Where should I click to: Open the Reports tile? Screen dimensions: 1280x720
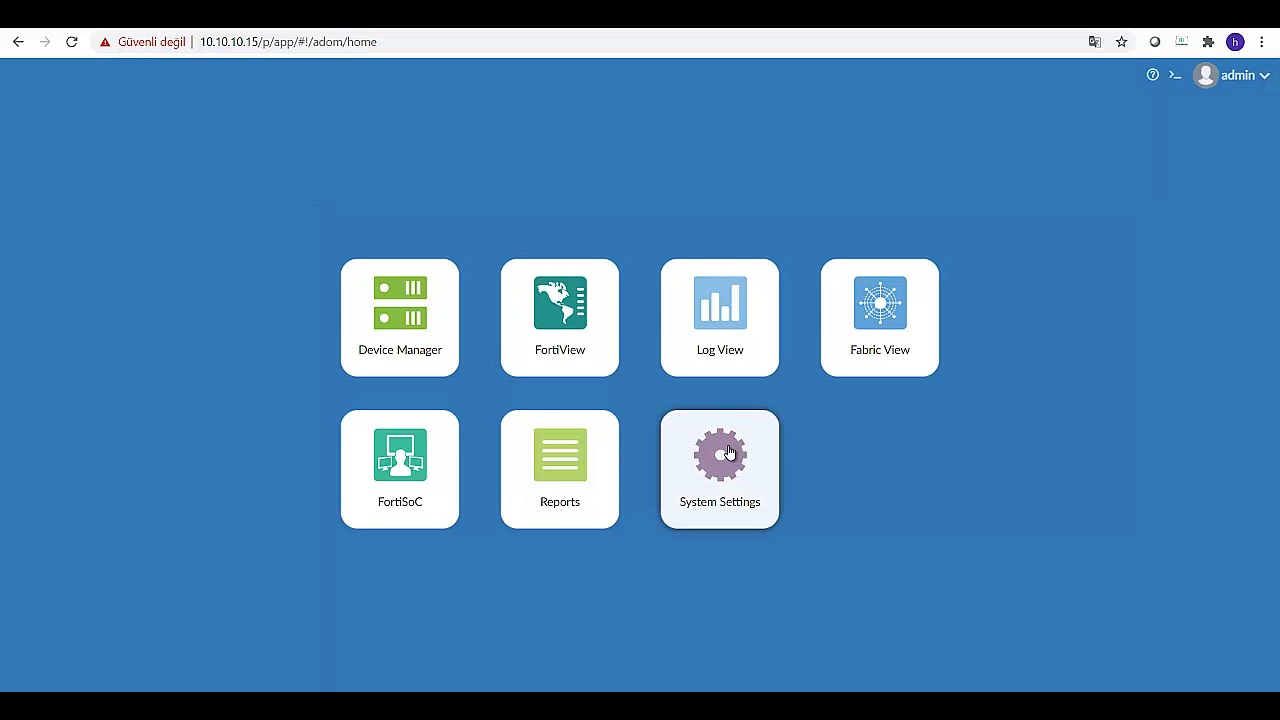pyautogui.click(x=560, y=470)
